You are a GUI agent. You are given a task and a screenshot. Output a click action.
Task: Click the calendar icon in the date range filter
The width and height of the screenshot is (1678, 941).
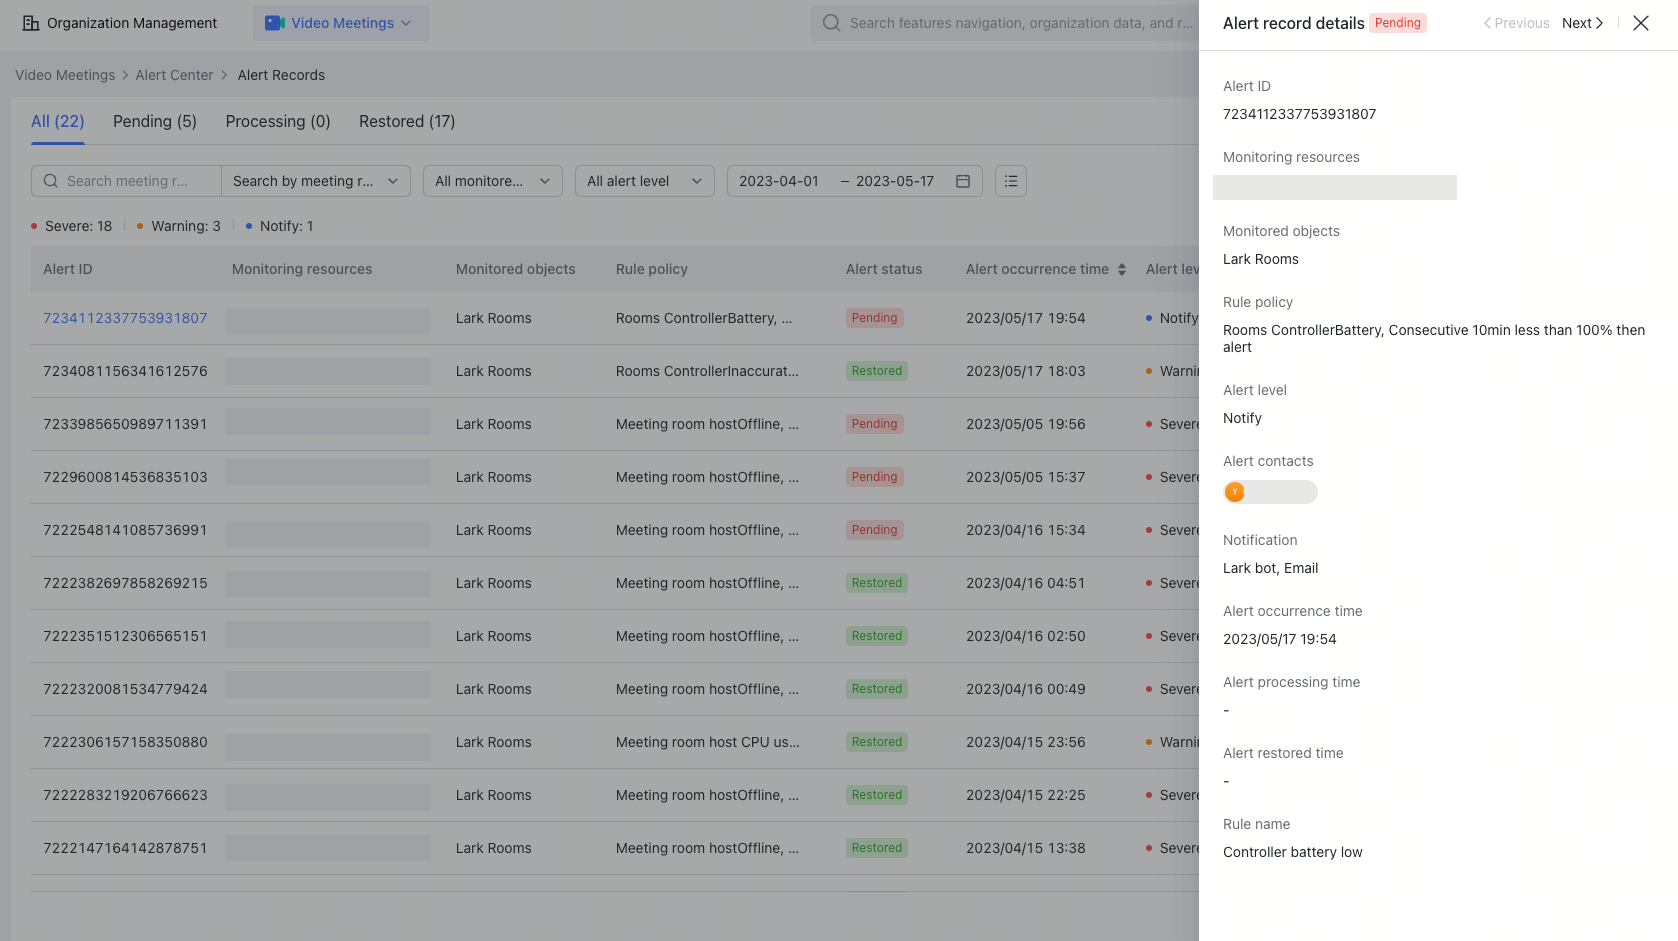click(x=962, y=181)
